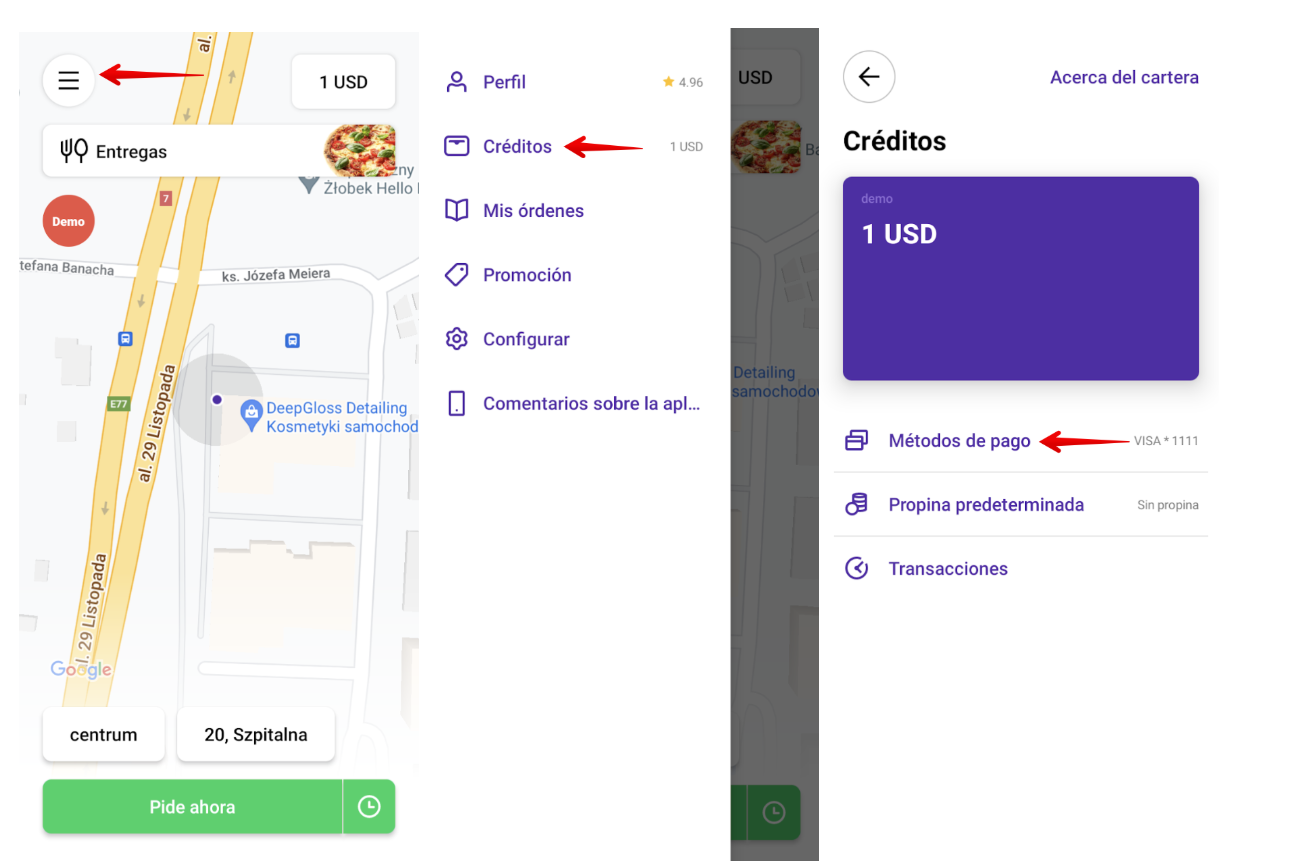Viewport: 1312px width, 866px height.
Task: Tap the purple 1 USD demo wallet card
Action: [x=1021, y=279]
